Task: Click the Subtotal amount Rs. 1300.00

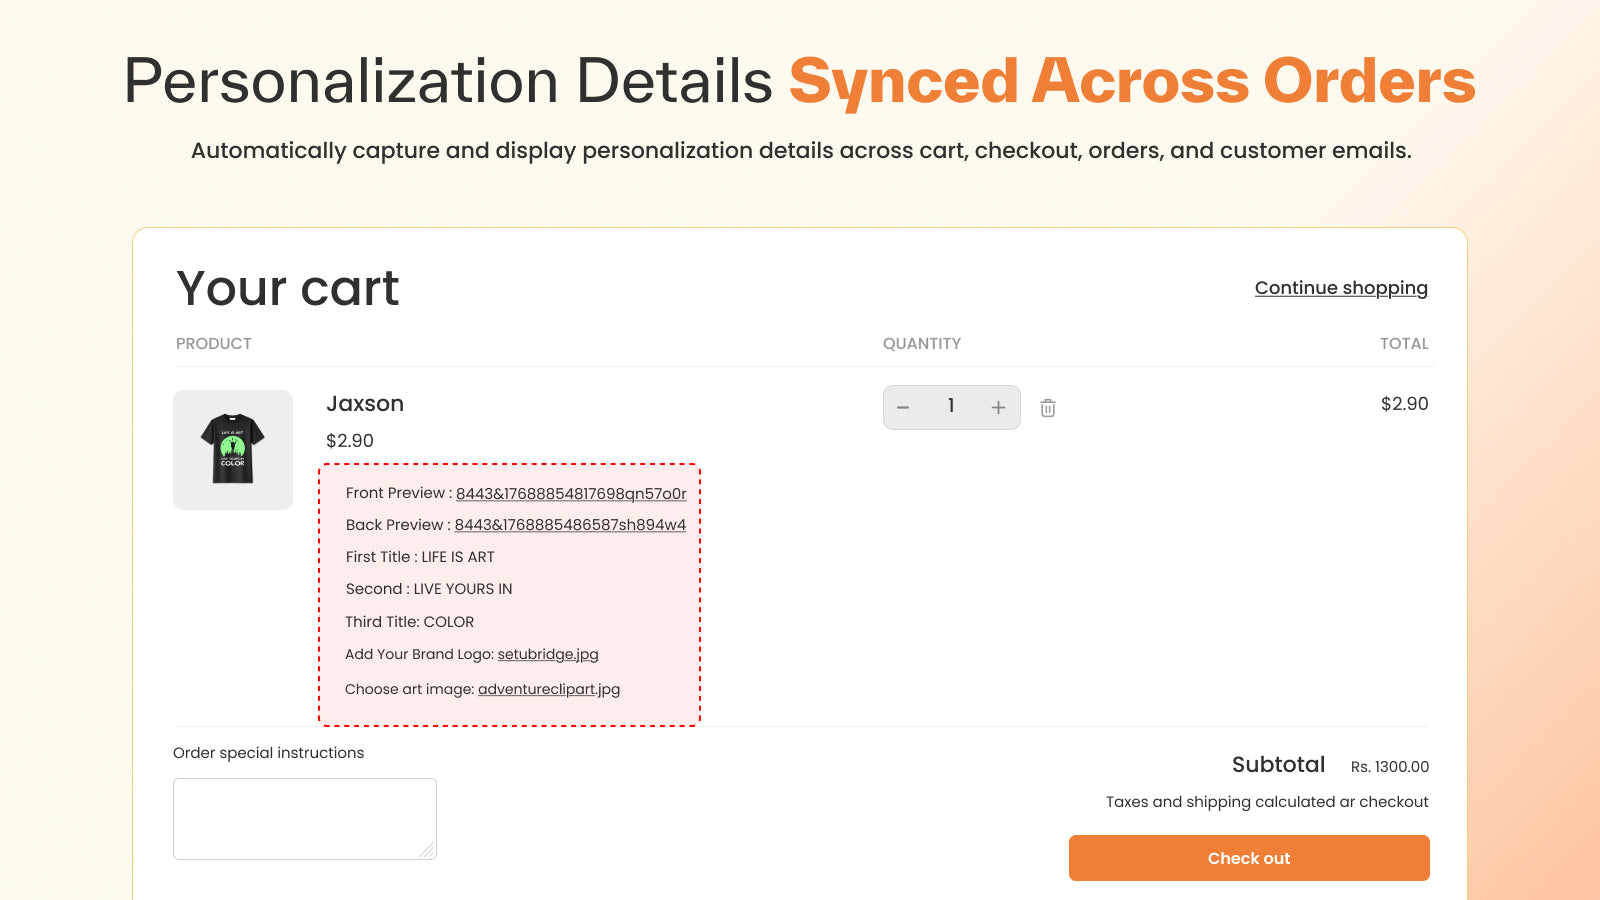Action: tap(1391, 767)
